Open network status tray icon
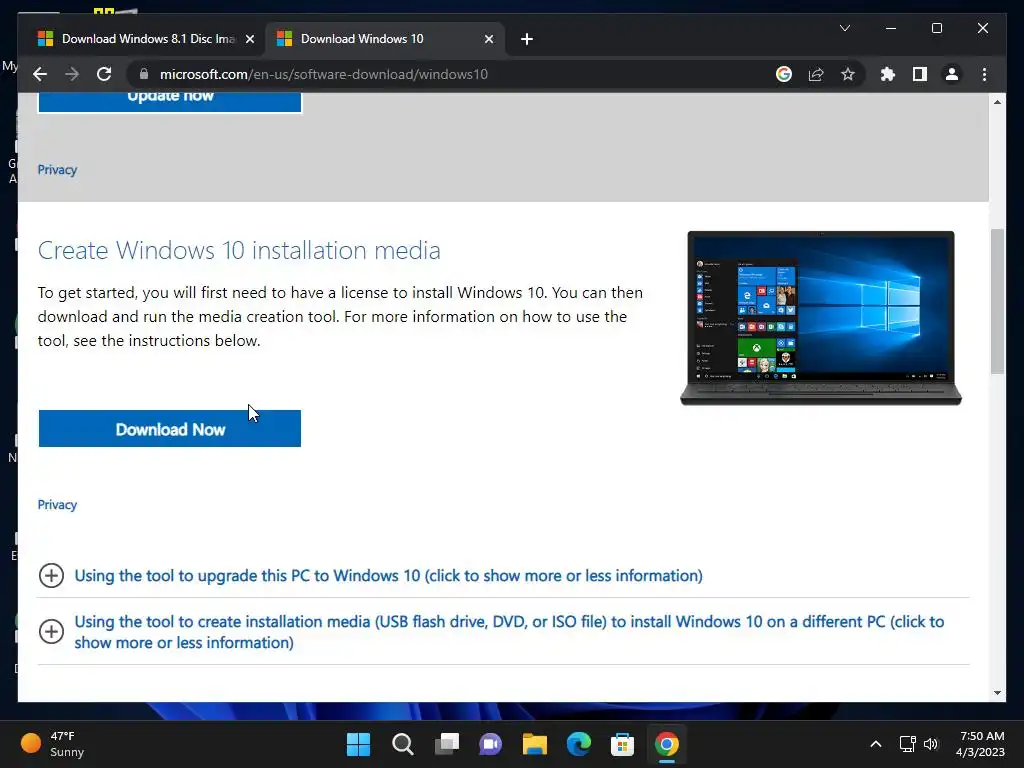Viewport: 1024px width, 768px height. 907,744
